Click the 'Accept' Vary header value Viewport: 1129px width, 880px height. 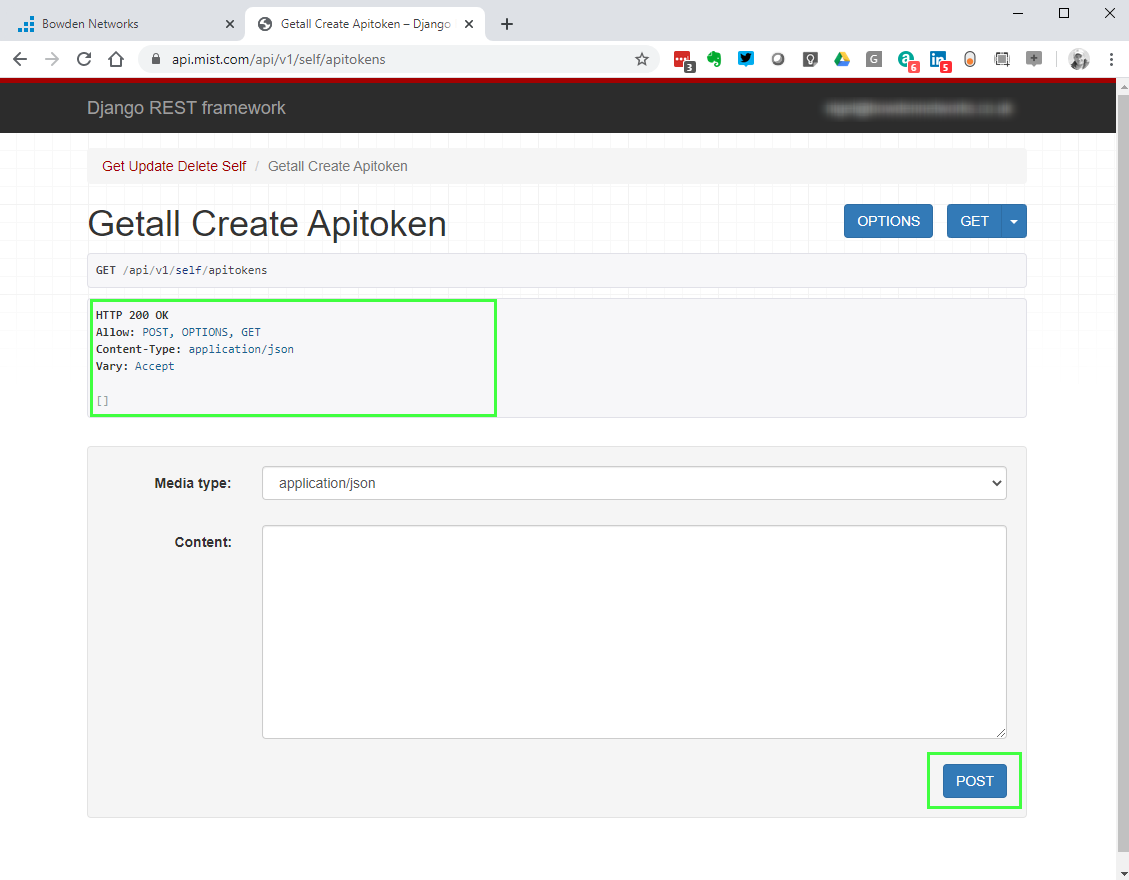coord(155,367)
